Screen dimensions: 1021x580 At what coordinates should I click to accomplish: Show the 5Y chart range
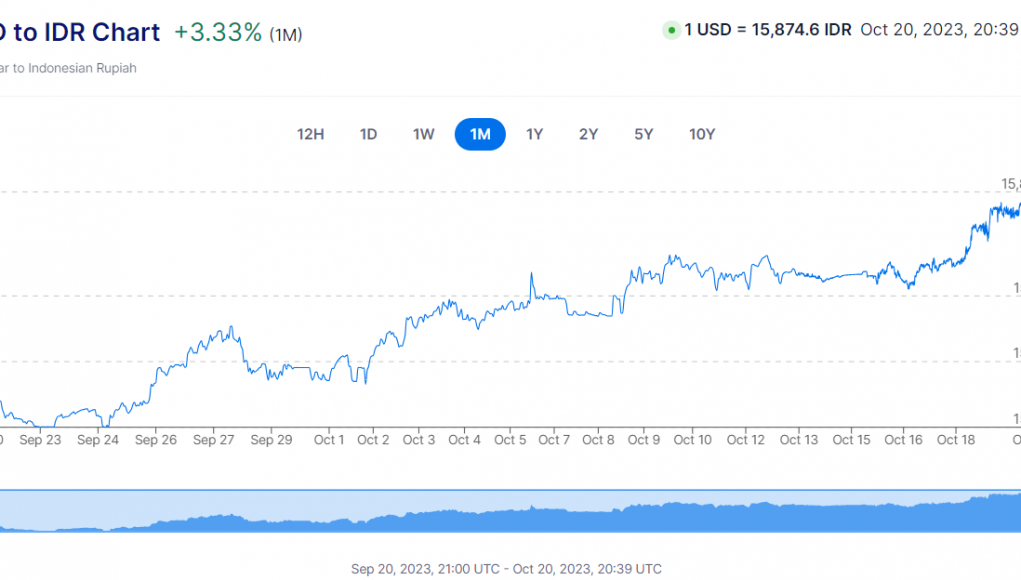tap(643, 134)
